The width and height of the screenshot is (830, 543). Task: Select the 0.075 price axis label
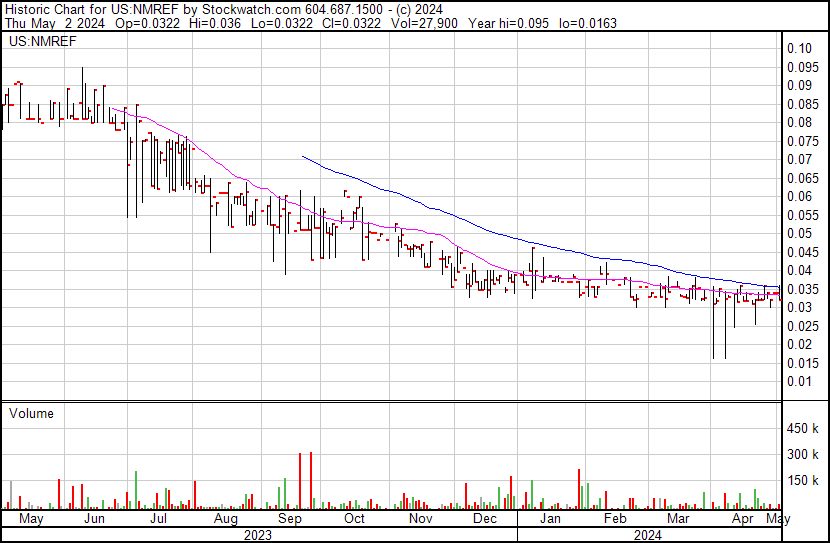click(x=803, y=141)
